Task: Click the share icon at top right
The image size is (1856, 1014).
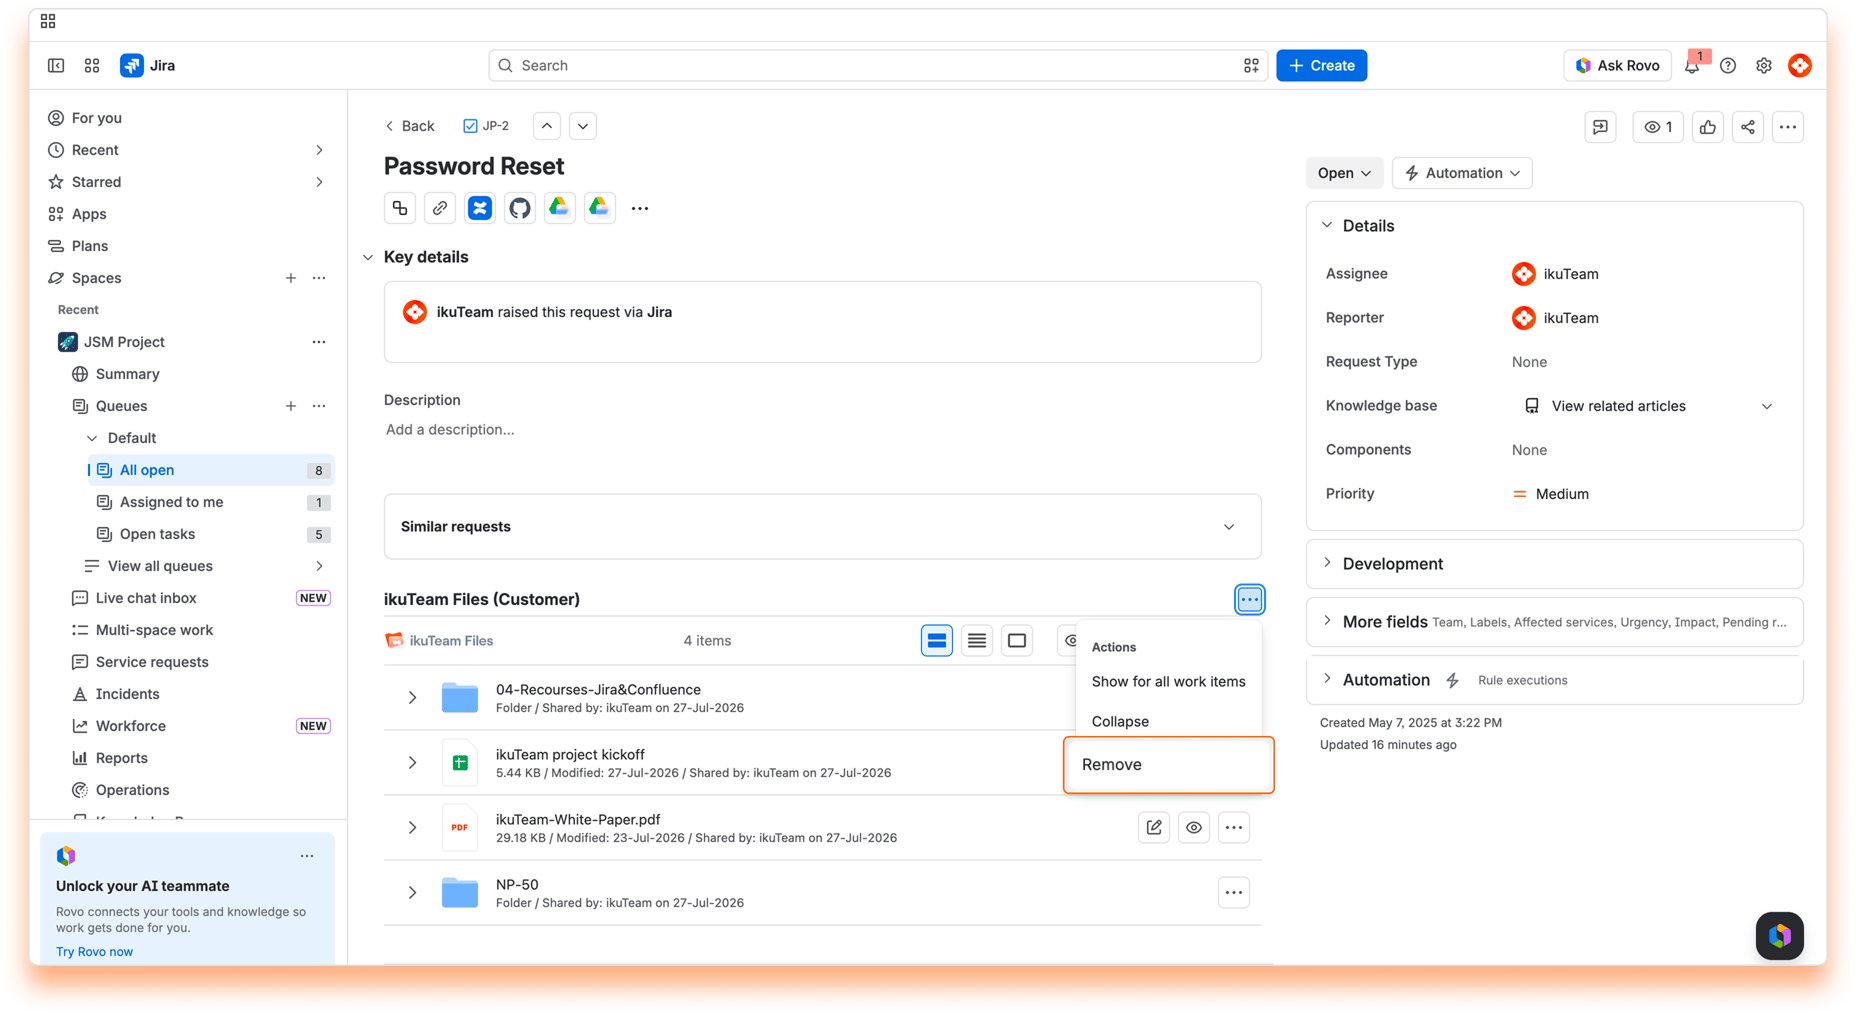Action: pos(1748,127)
